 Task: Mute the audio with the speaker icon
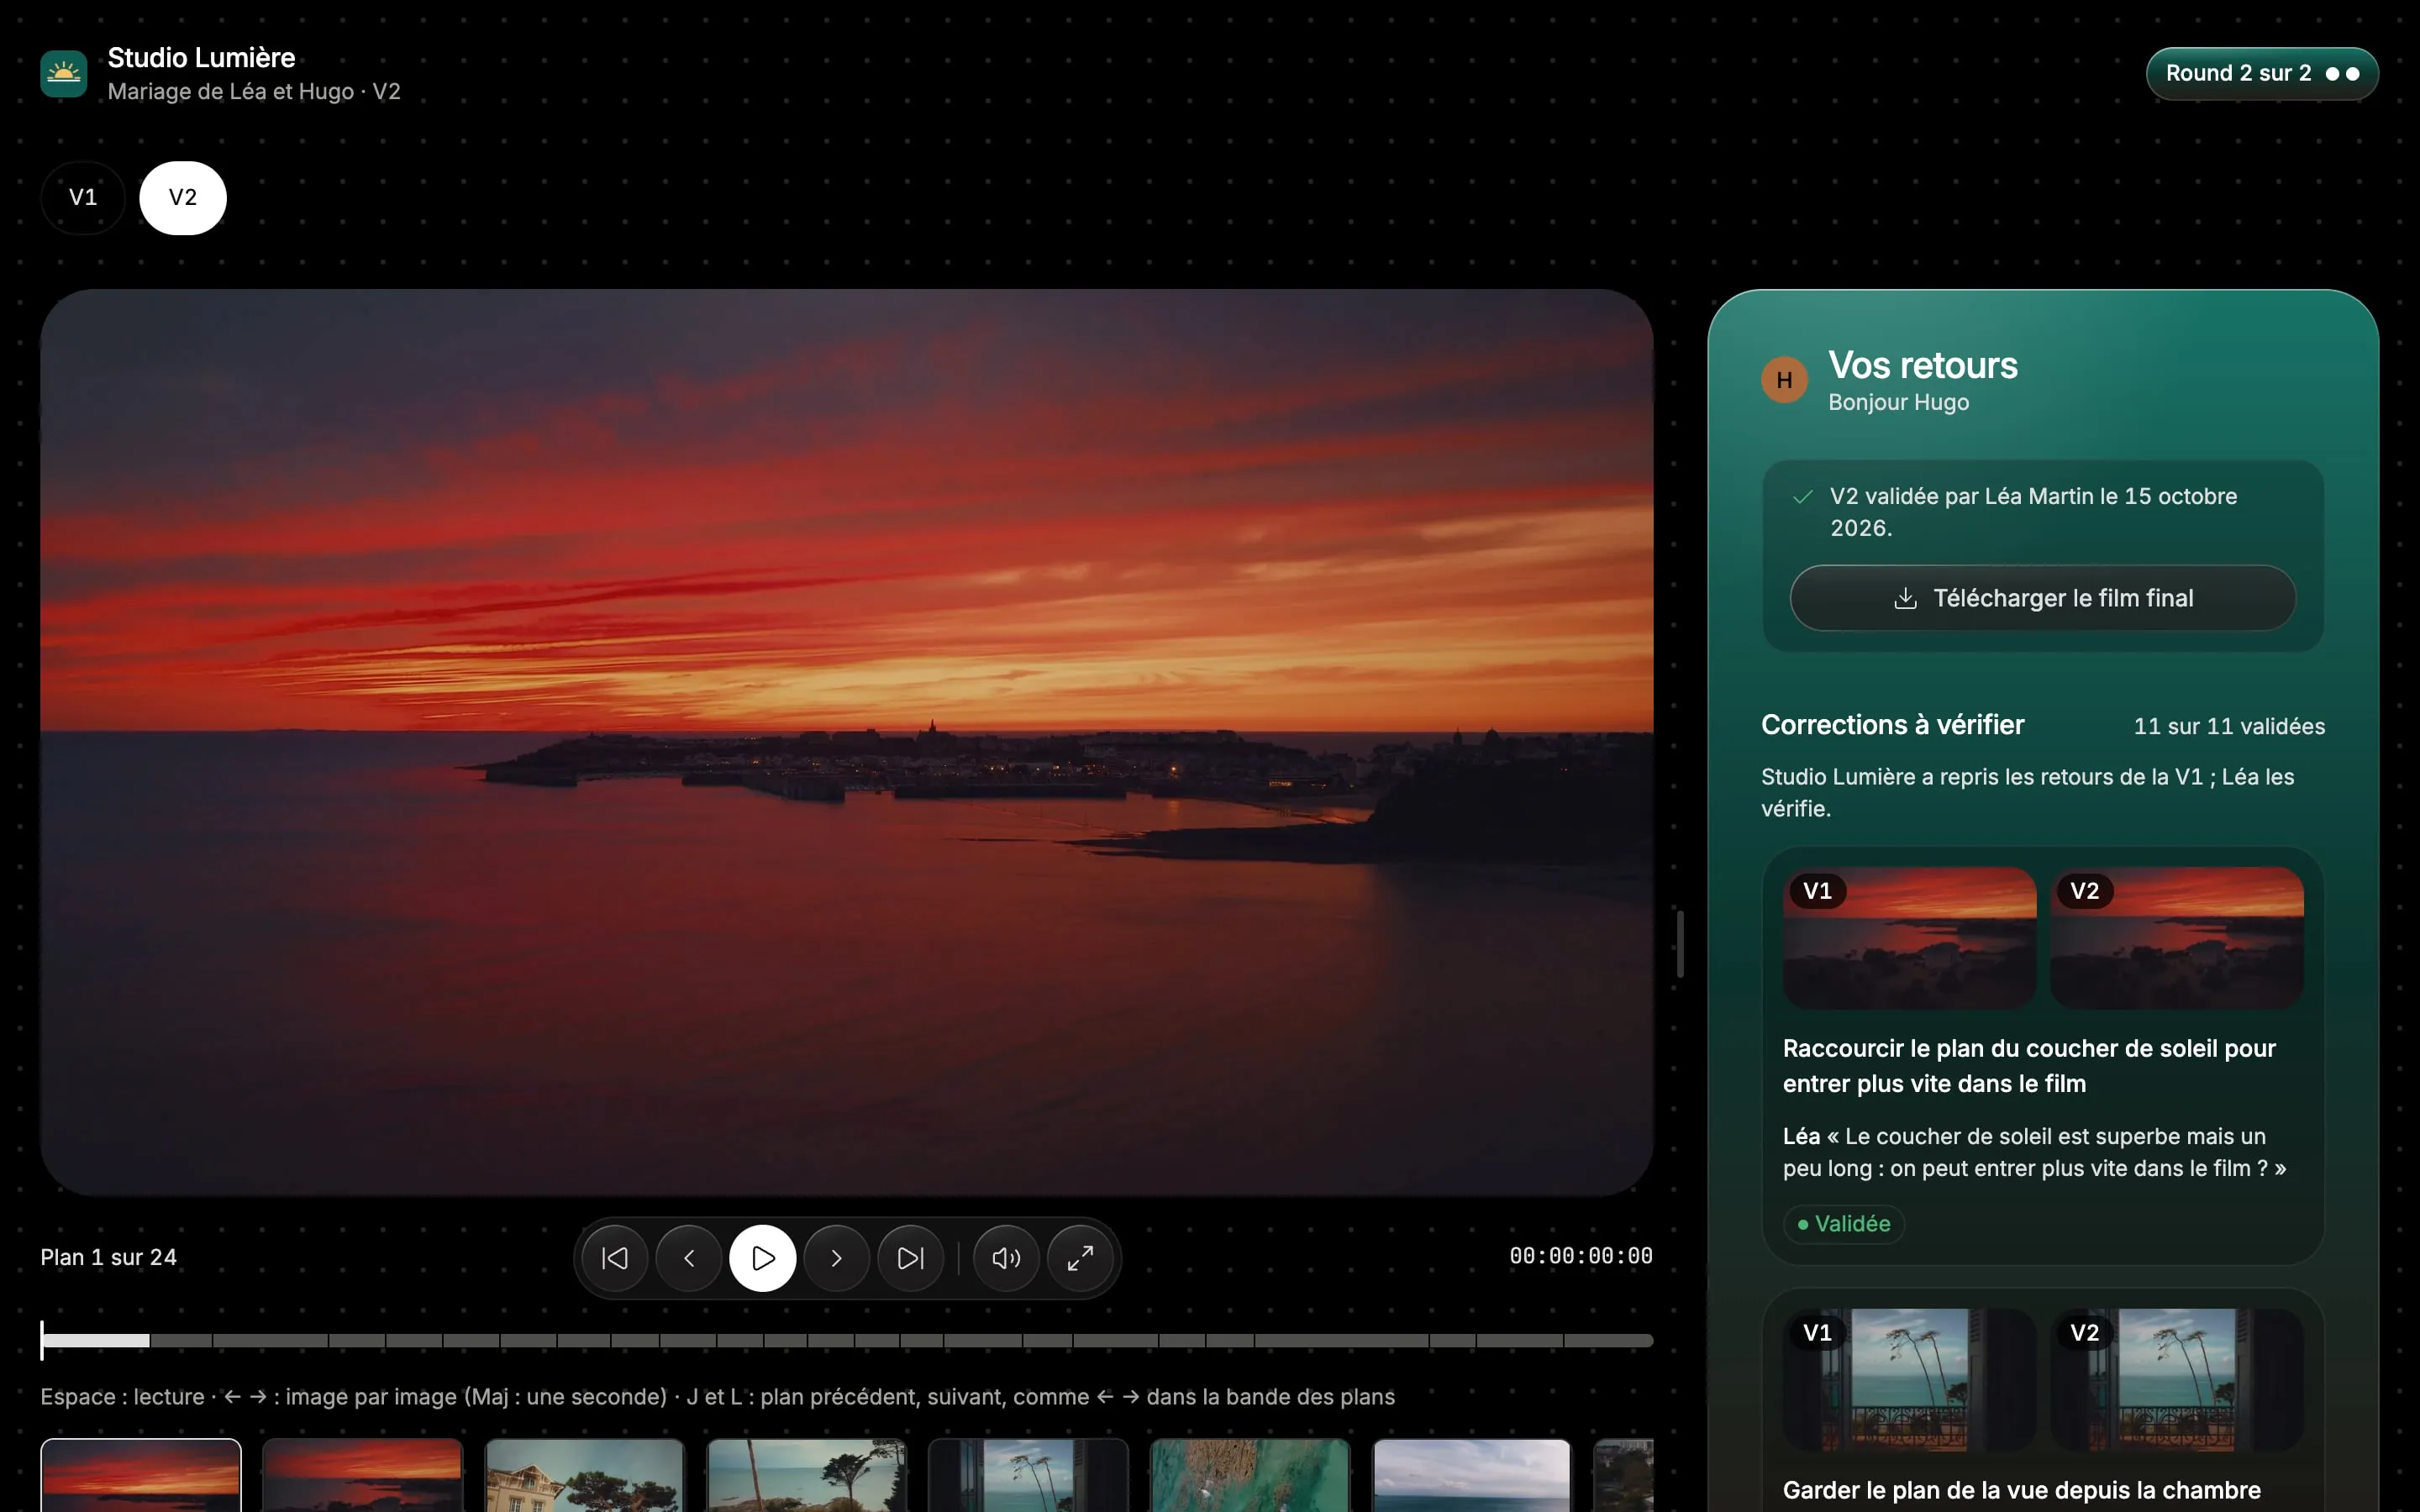(x=1006, y=1258)
